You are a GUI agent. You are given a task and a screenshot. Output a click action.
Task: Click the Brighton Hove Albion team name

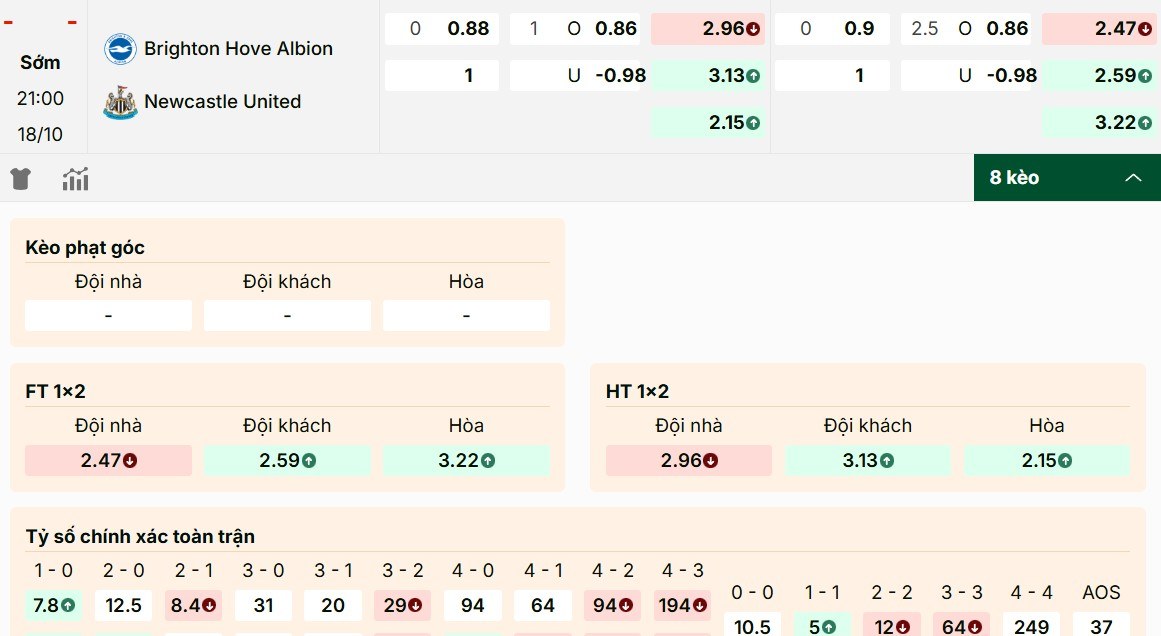(x=239, y=47)
